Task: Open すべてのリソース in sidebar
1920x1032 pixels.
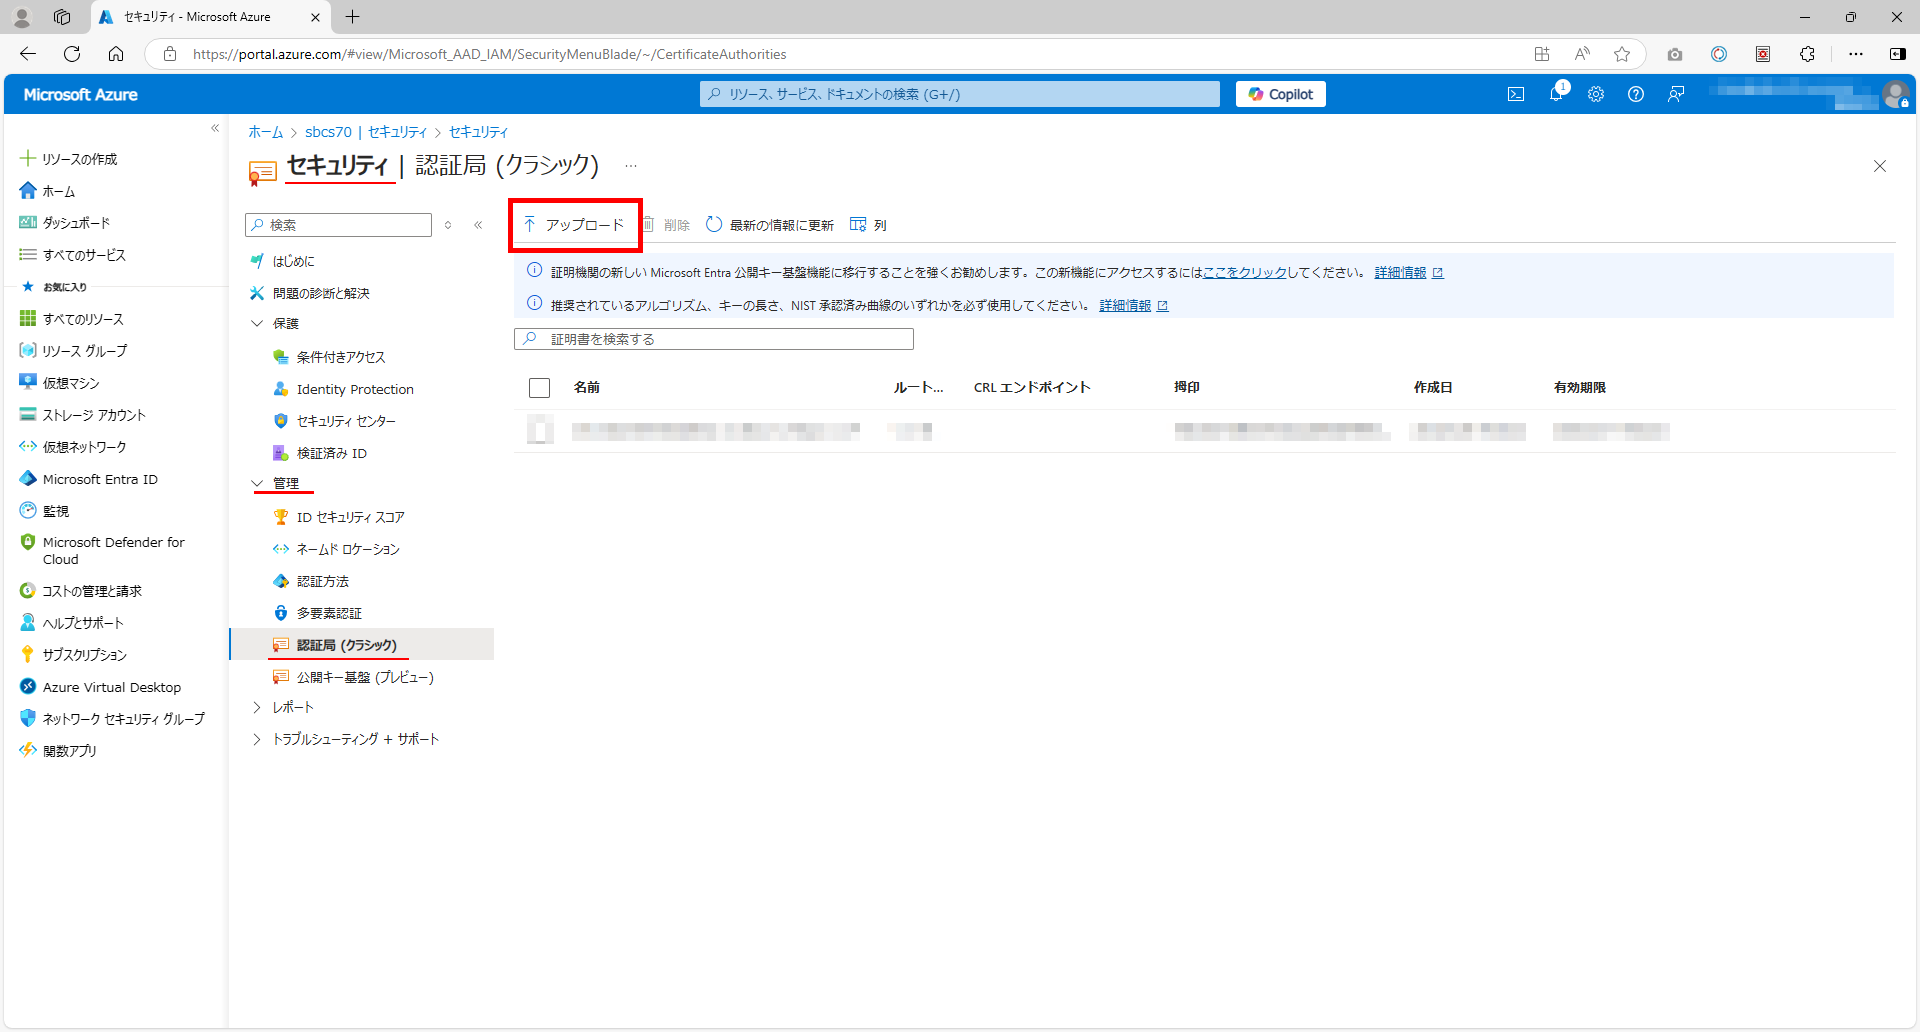Action: pos(83,319)
